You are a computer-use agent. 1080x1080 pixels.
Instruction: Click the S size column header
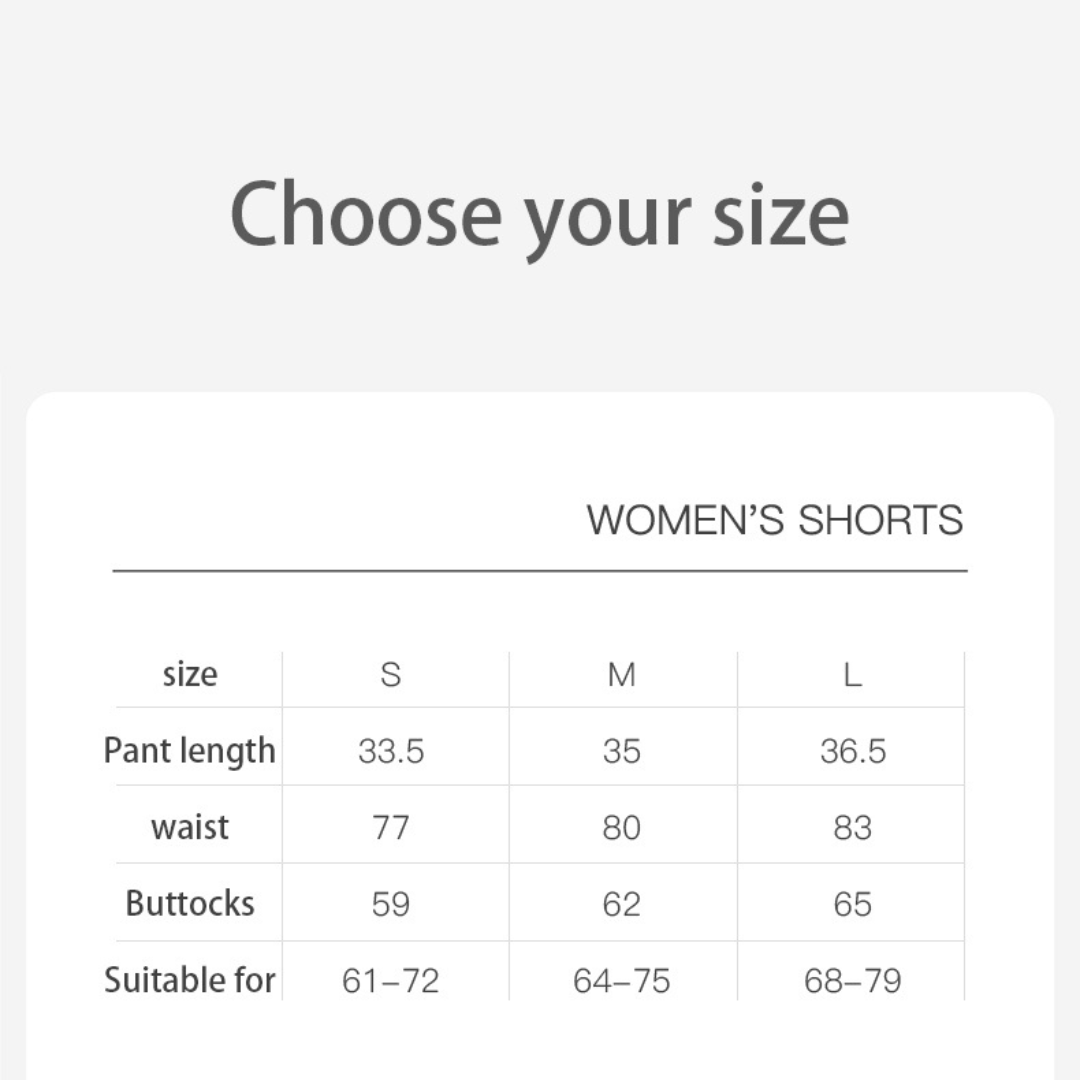pos(391,676)
